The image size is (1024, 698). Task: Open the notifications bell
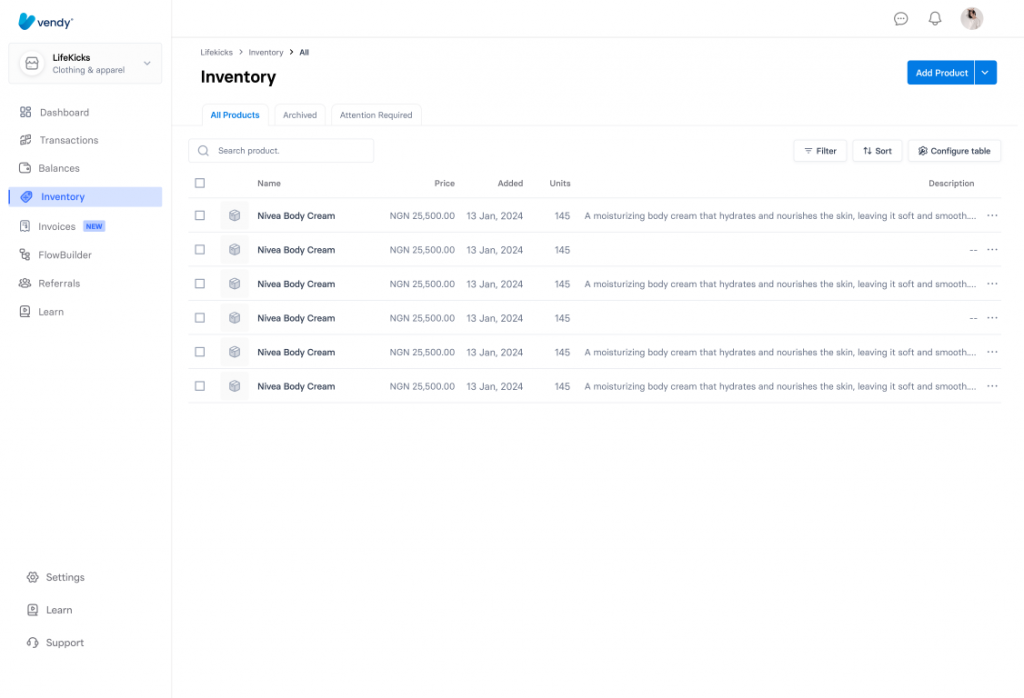click(x=934, y=18)
